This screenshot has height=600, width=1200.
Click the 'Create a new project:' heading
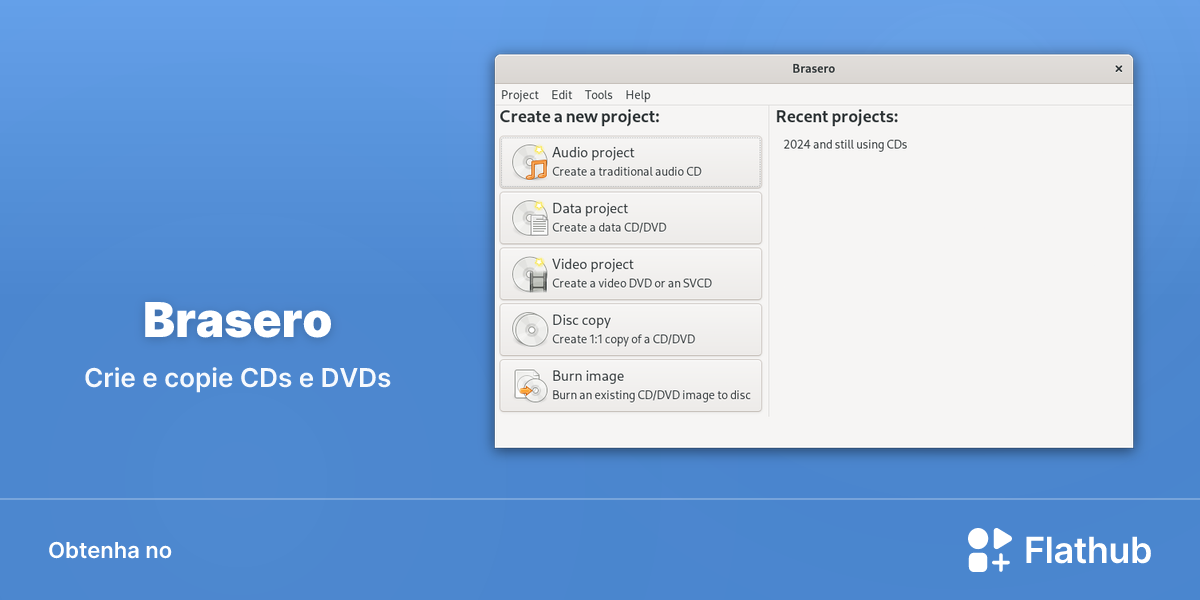click(x=580, y=117)
